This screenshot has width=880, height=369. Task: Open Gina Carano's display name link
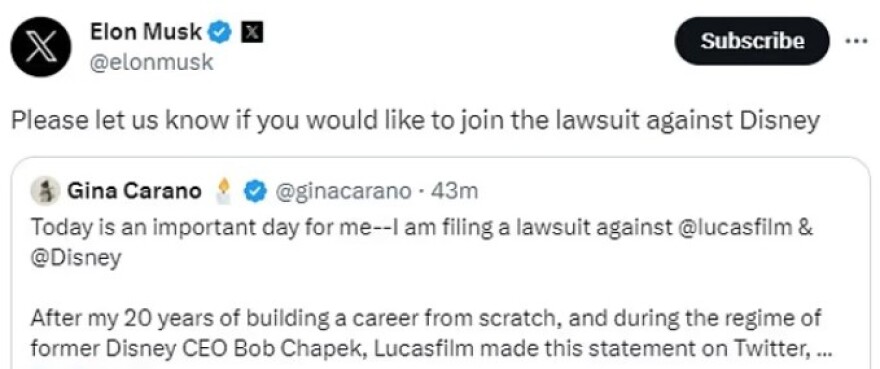[x=135, y=192]
